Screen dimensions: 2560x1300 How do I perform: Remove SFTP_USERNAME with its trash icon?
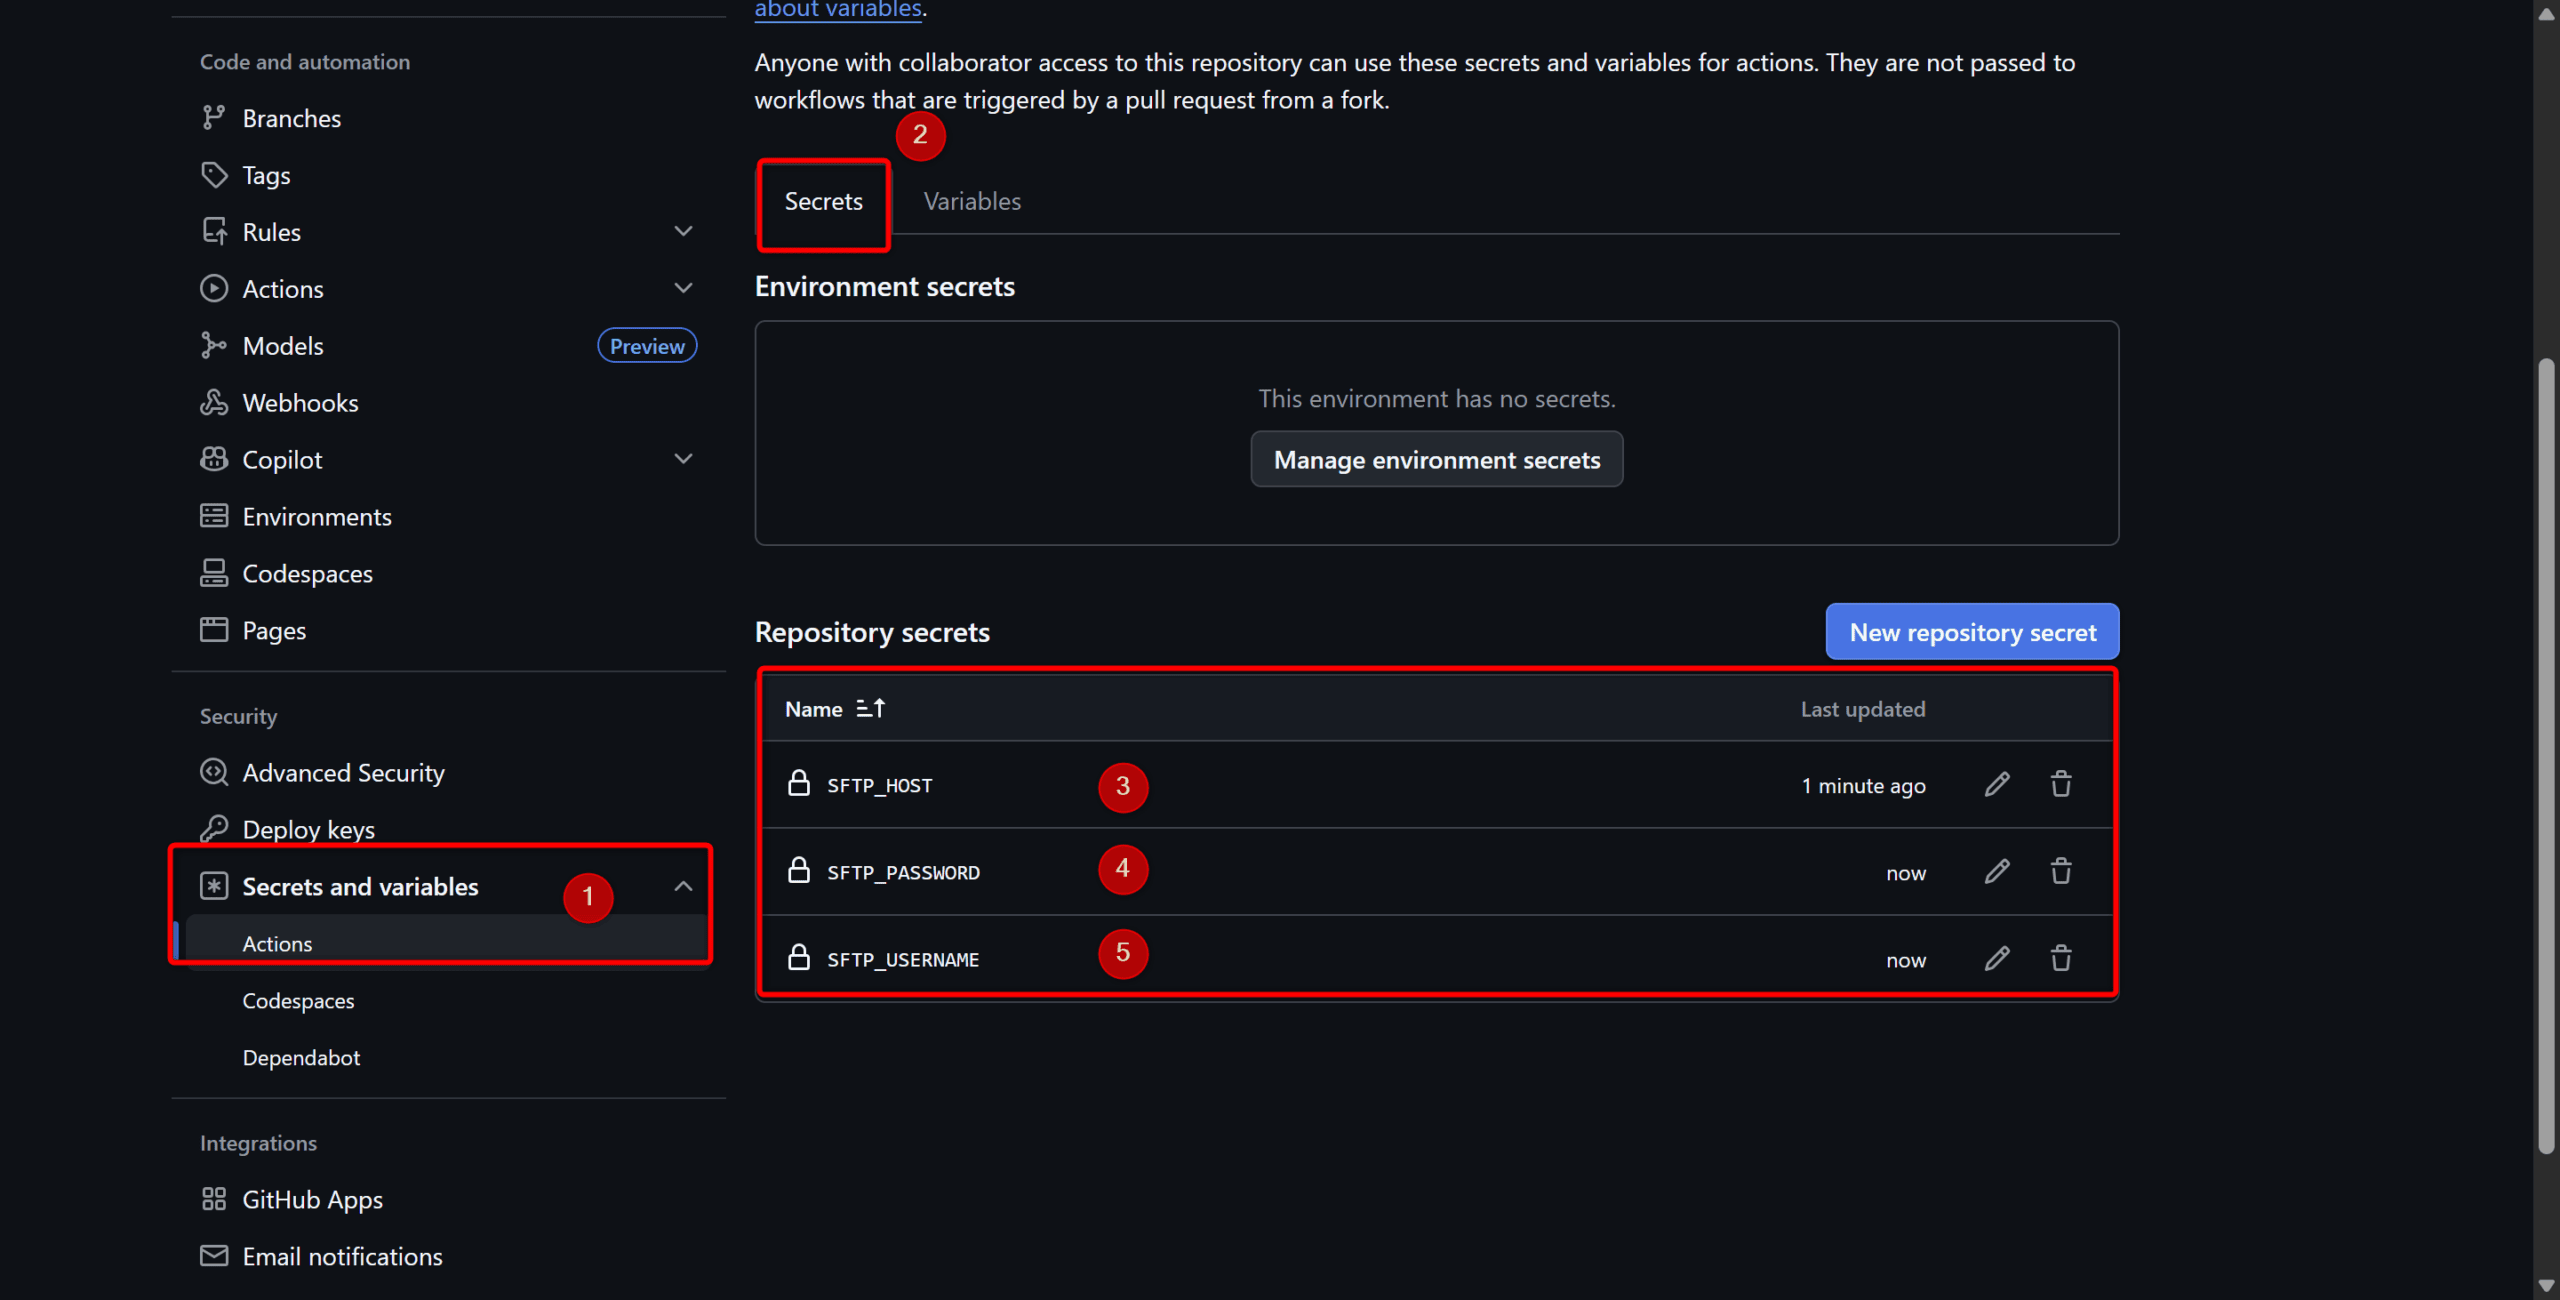2060,959
